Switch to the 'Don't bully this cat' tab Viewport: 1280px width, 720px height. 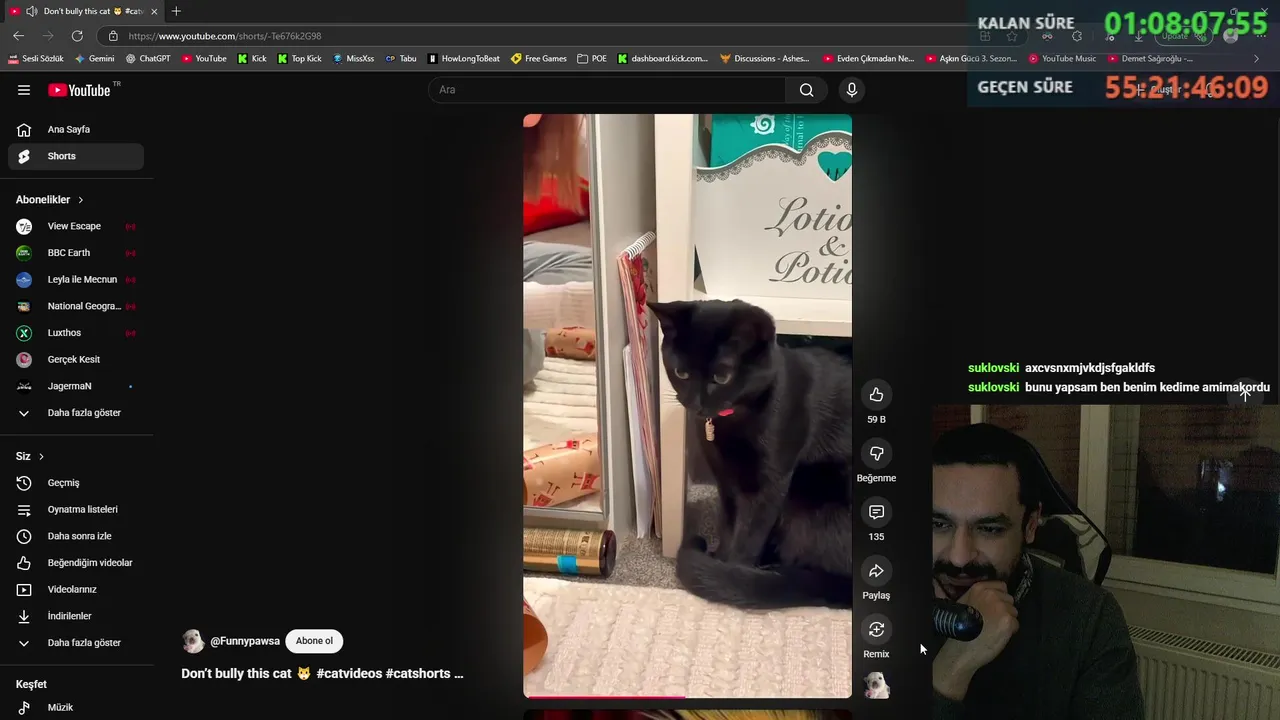(84, 11)
